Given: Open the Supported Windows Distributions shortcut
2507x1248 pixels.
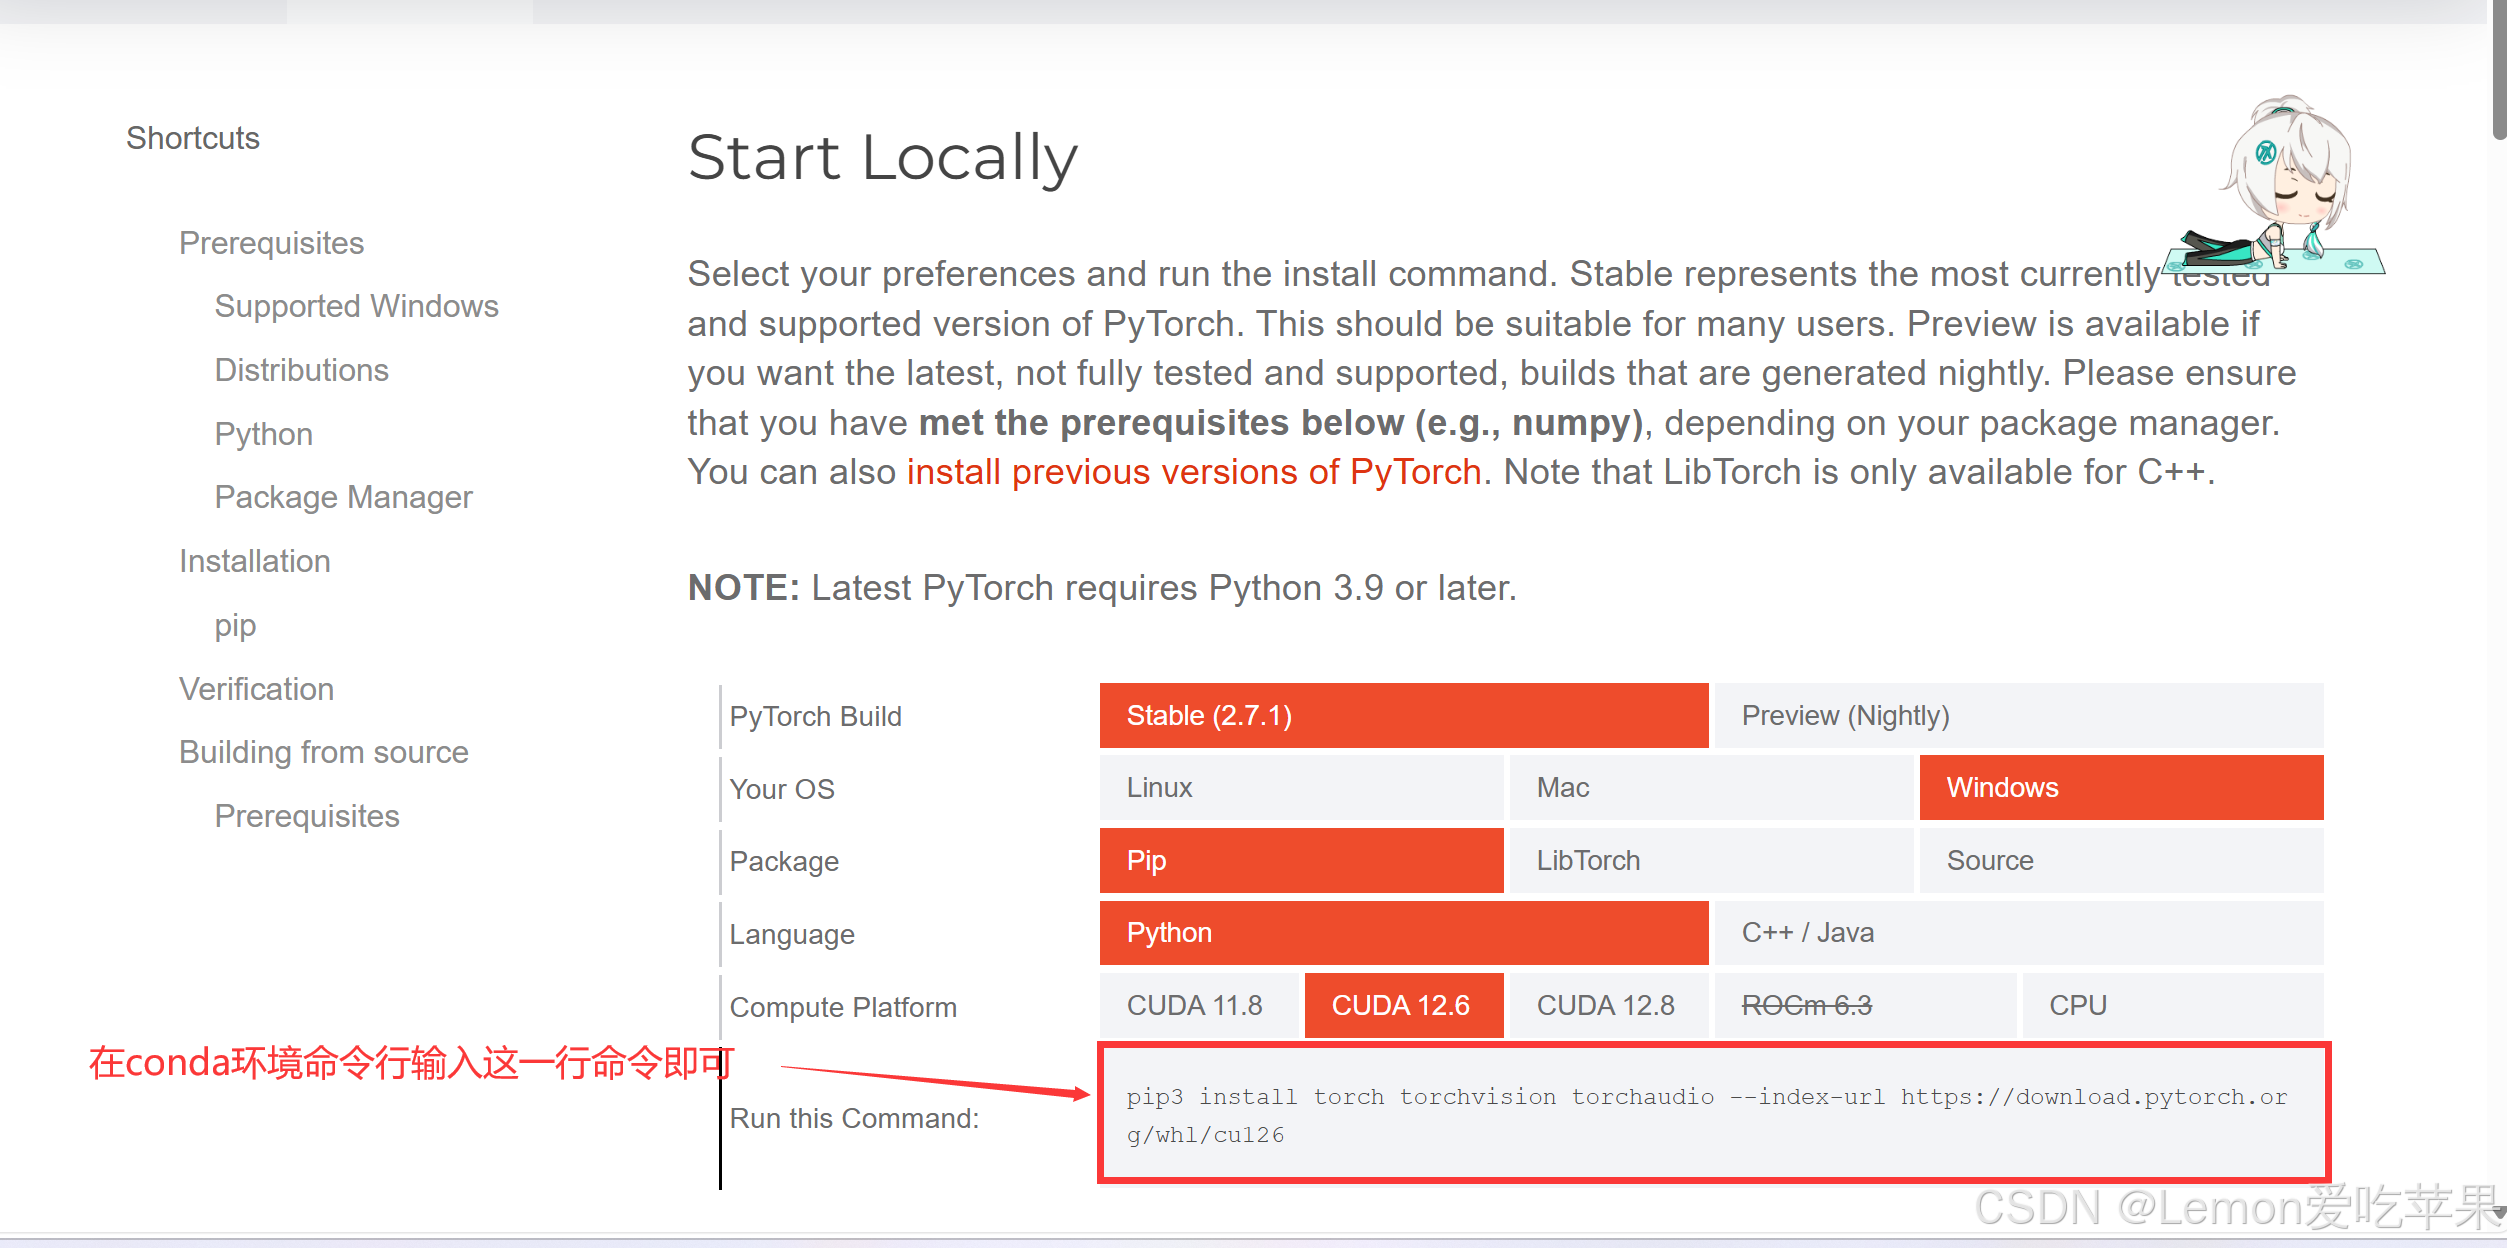Looking at the screenshot, I should click(x=356, y=338).
